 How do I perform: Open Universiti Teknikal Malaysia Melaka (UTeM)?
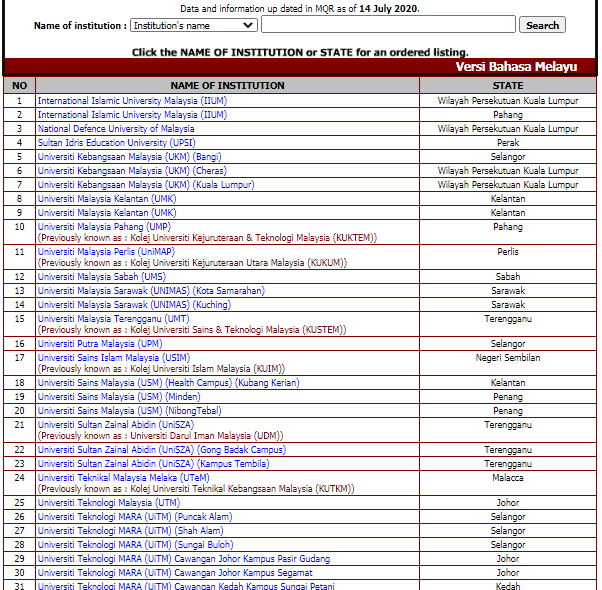pyautogui.click(x=124, y=478)
